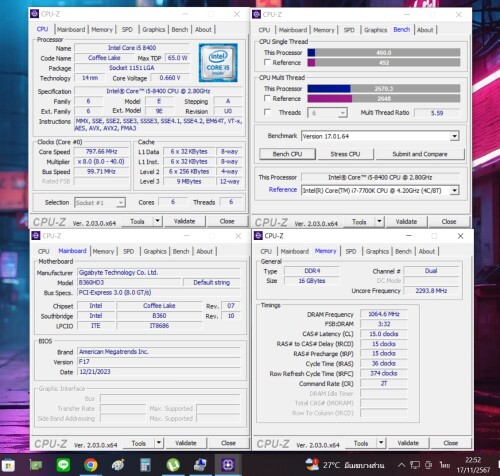Open SPD tab in CPU window
Screen dimensions: 500x476
(x=127, y=29)
